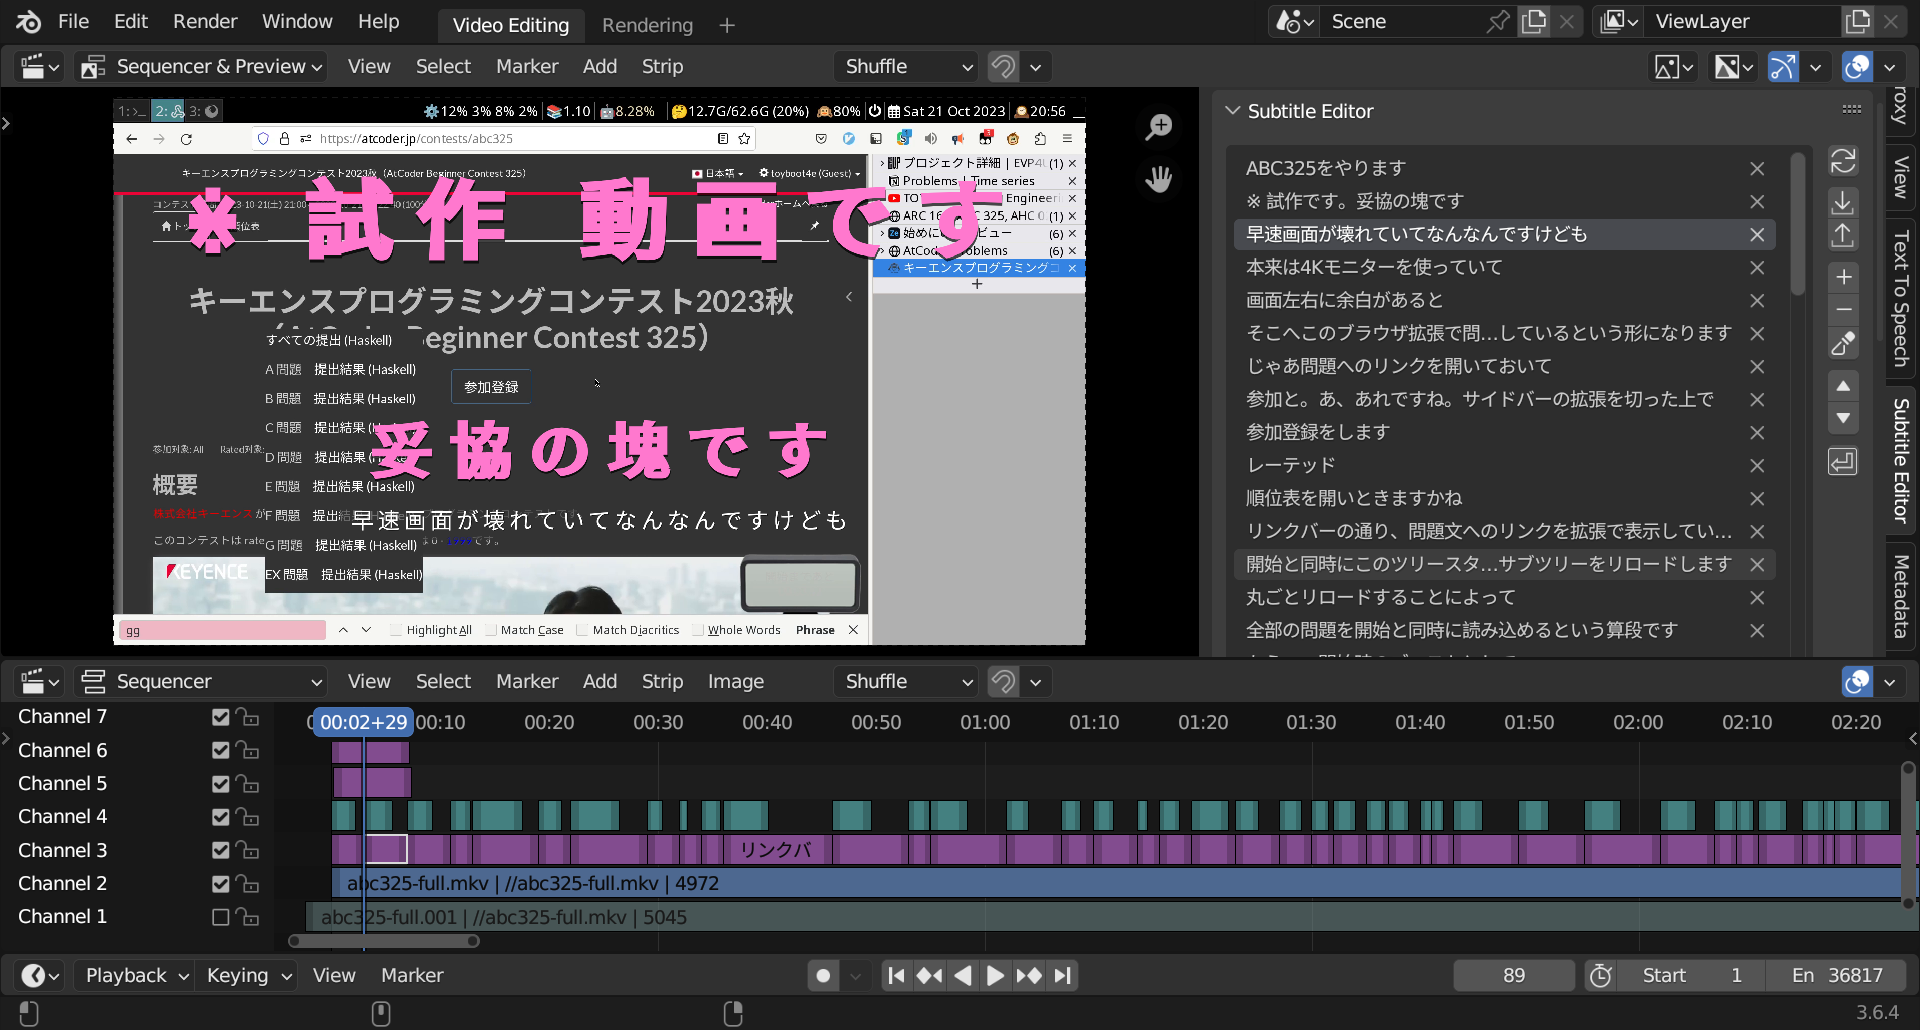Image resolution: width=1920 pixels, height=1030 pixels.
Task: Click the Play animation button
Action: click(x=995, y=976)
